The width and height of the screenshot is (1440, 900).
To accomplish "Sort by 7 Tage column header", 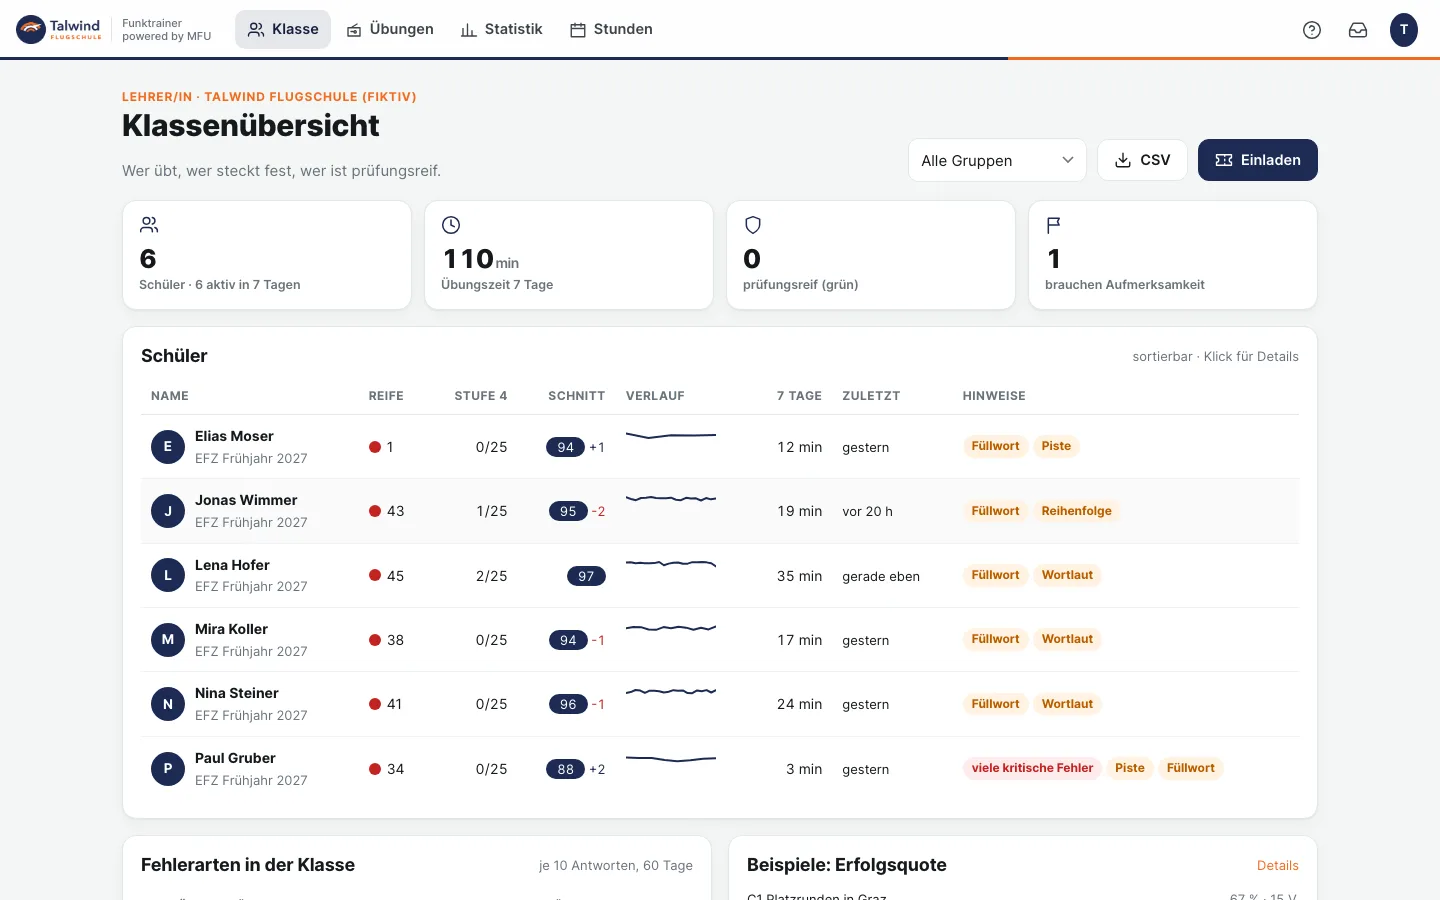I will click(x=799, y=396).
